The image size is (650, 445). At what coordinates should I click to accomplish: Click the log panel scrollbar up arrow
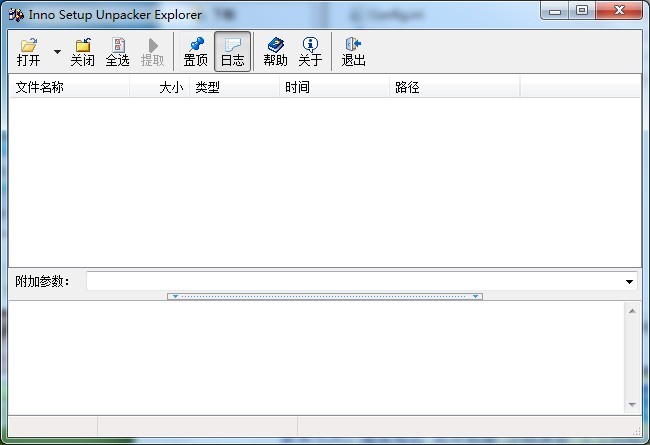pos(632,311)
